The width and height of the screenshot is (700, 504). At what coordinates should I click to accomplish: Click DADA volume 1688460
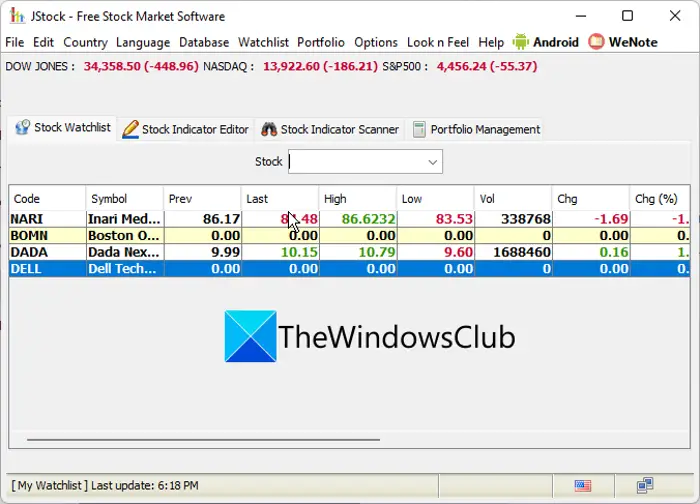513,252
